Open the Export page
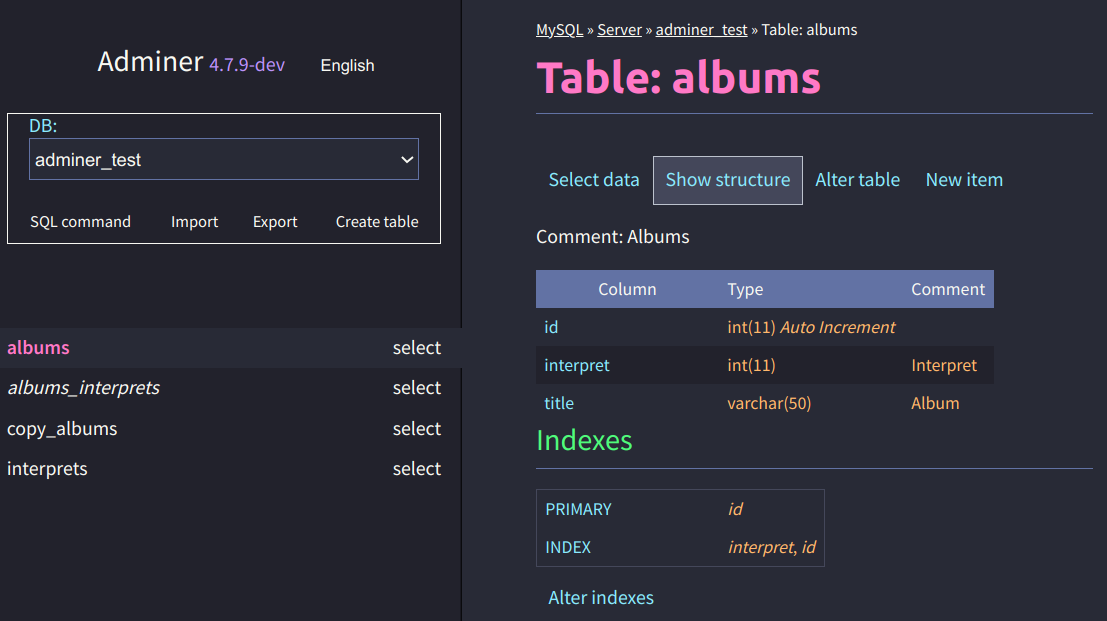 click(x=275, y=221)
